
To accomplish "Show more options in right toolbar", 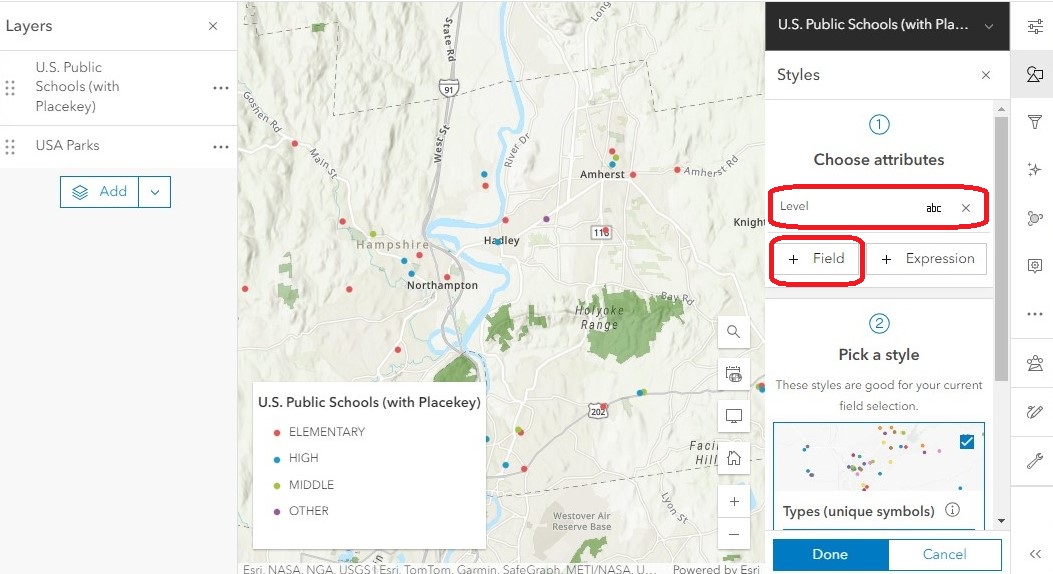I will coord(1035,314).
